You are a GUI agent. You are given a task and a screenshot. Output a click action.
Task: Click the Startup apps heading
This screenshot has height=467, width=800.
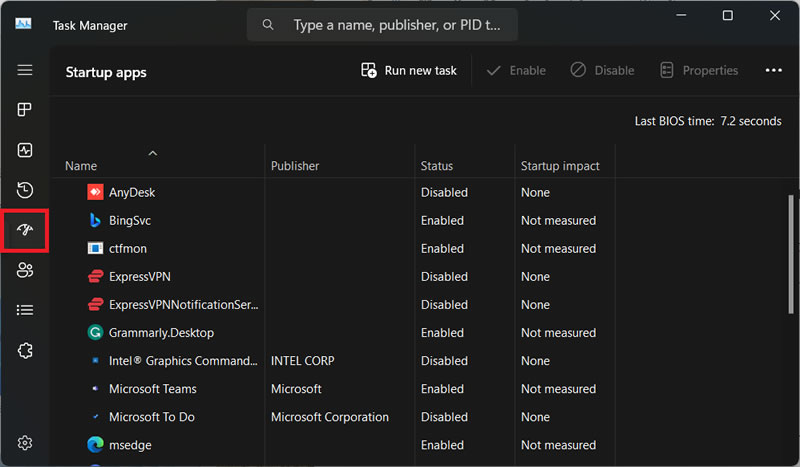pyautogui.click(x=106, y=72)
